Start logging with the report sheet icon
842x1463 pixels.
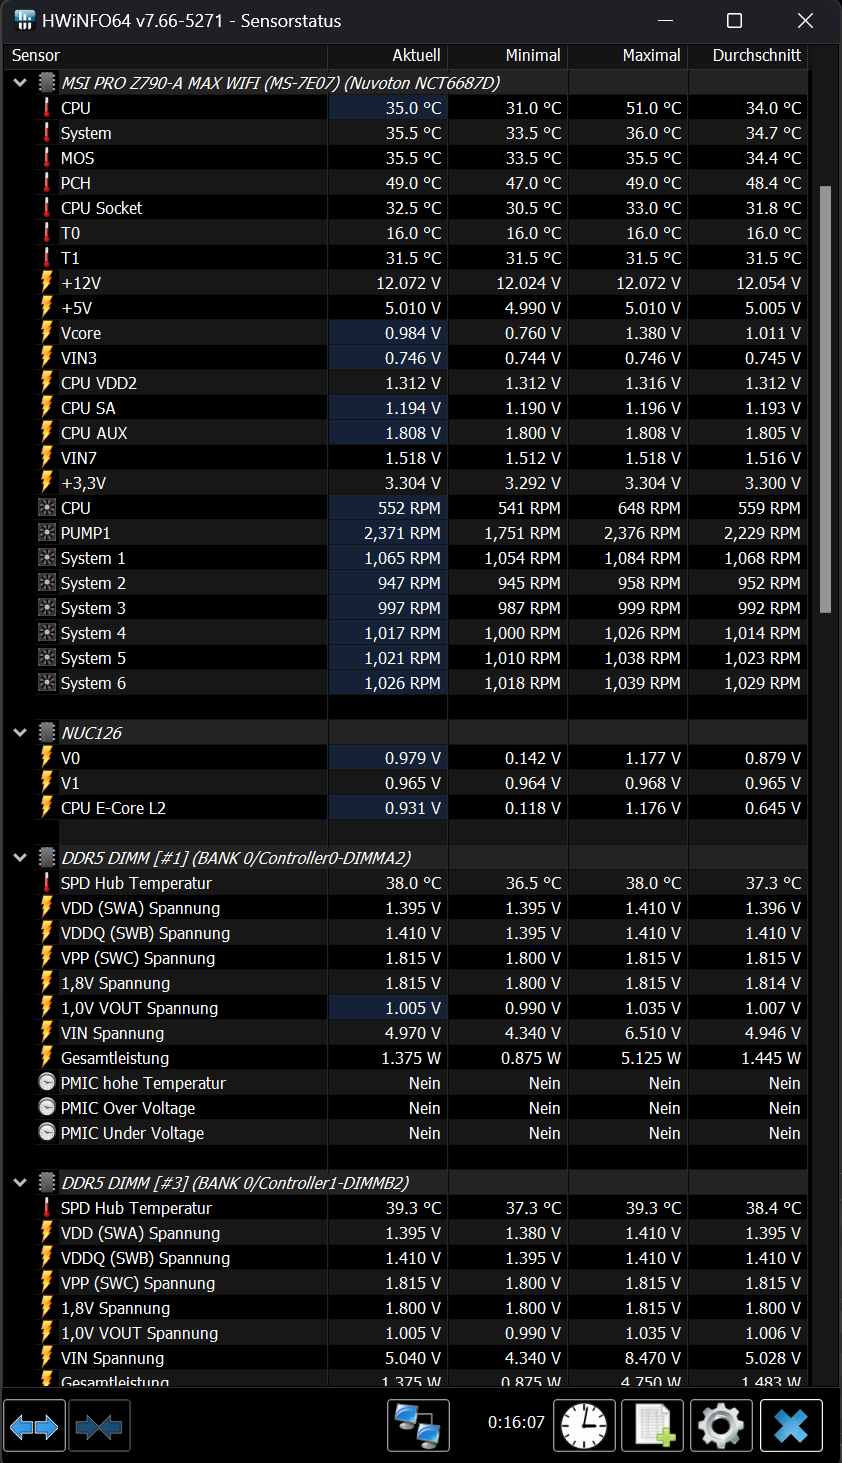[x=653, y=1425]
